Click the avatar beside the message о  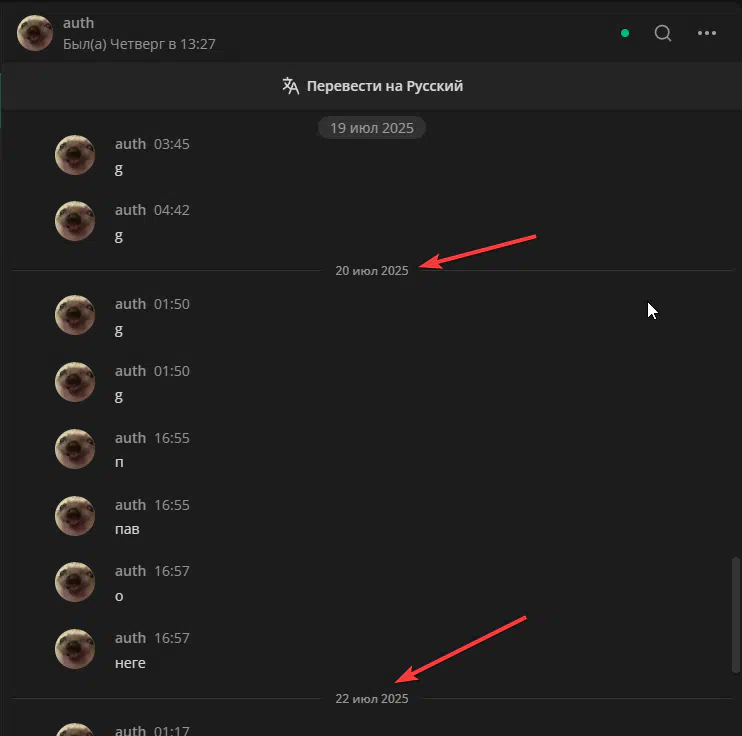75,582
